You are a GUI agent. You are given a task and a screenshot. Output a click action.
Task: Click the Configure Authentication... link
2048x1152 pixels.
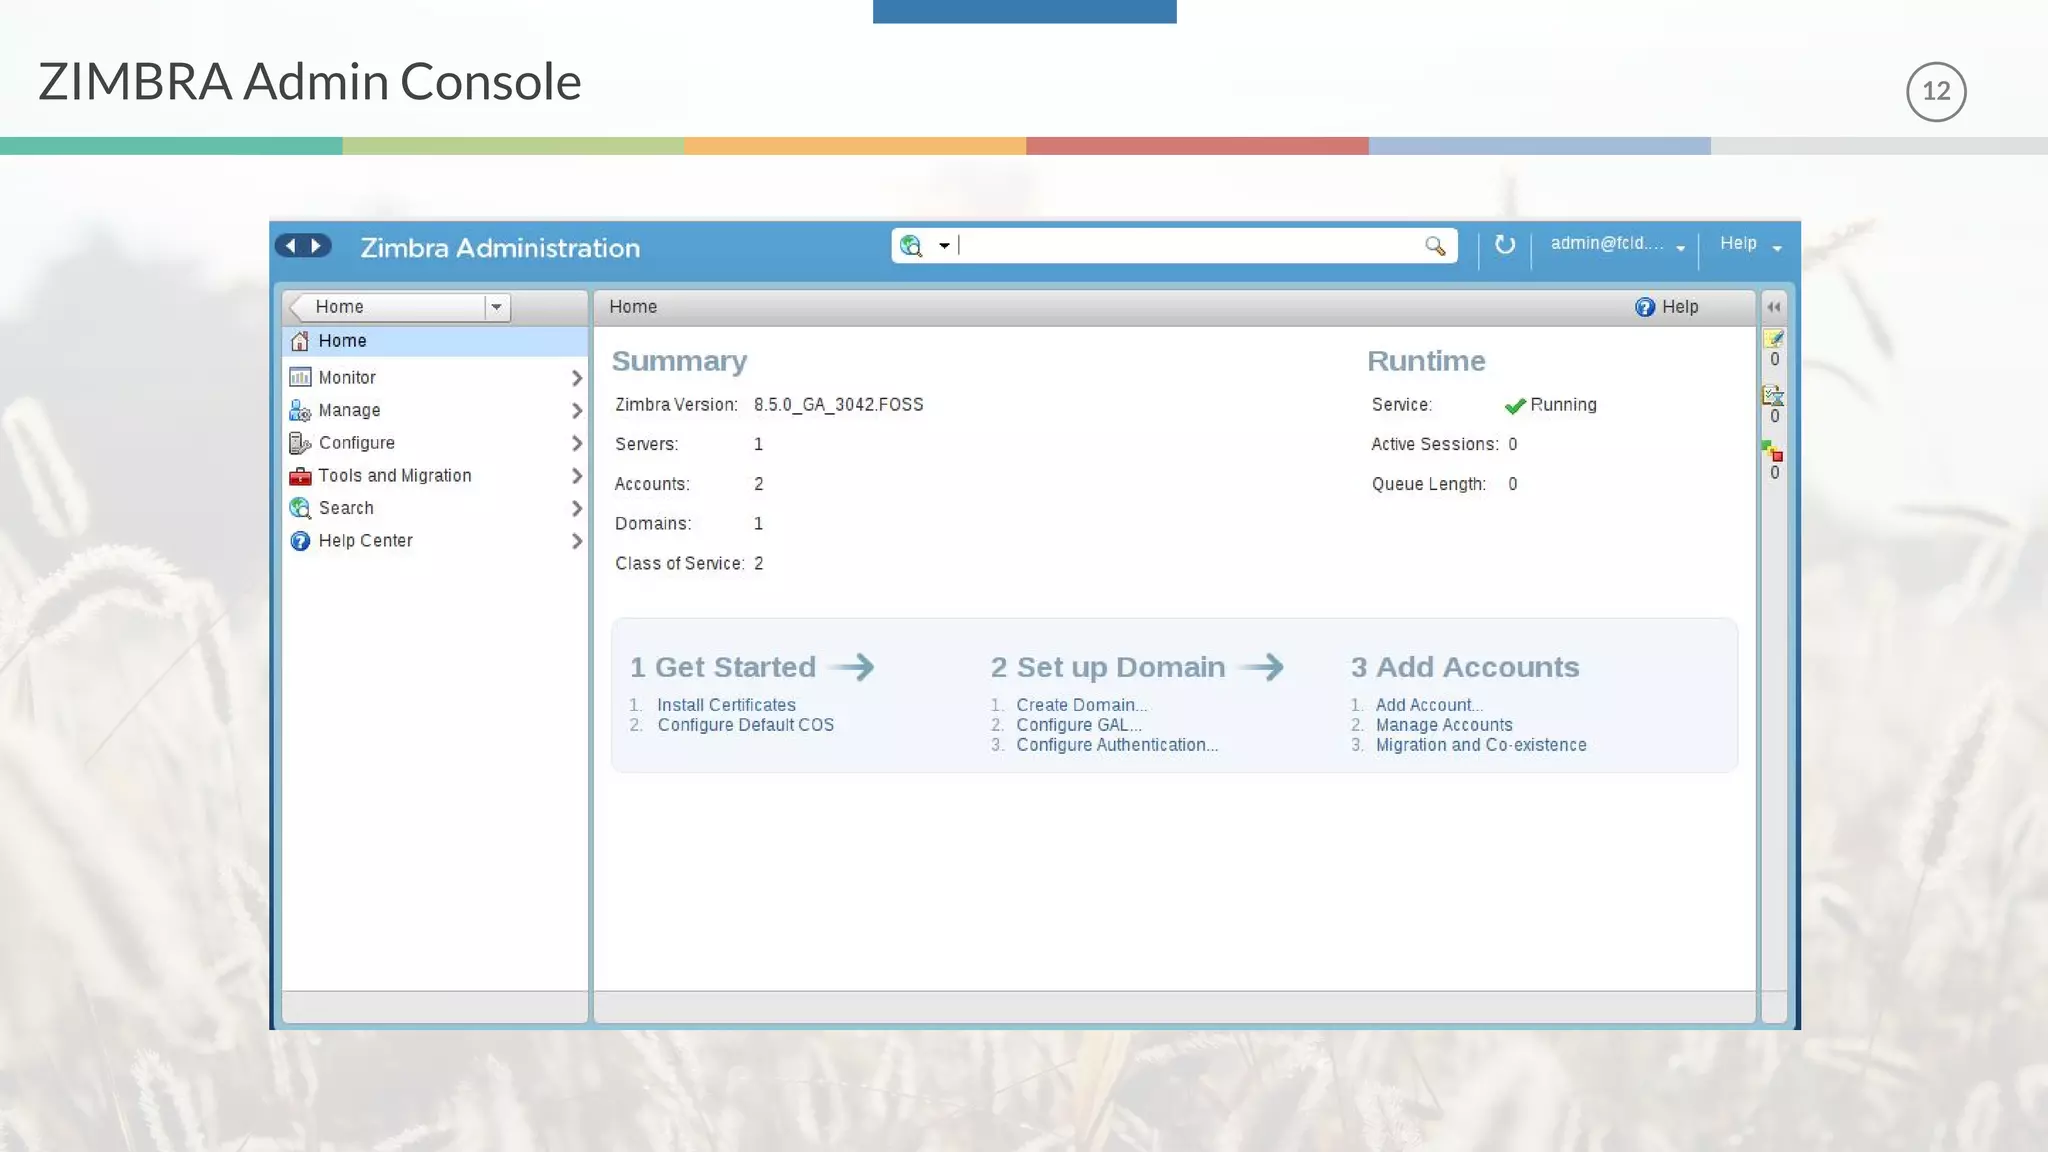pos(1117,745)
